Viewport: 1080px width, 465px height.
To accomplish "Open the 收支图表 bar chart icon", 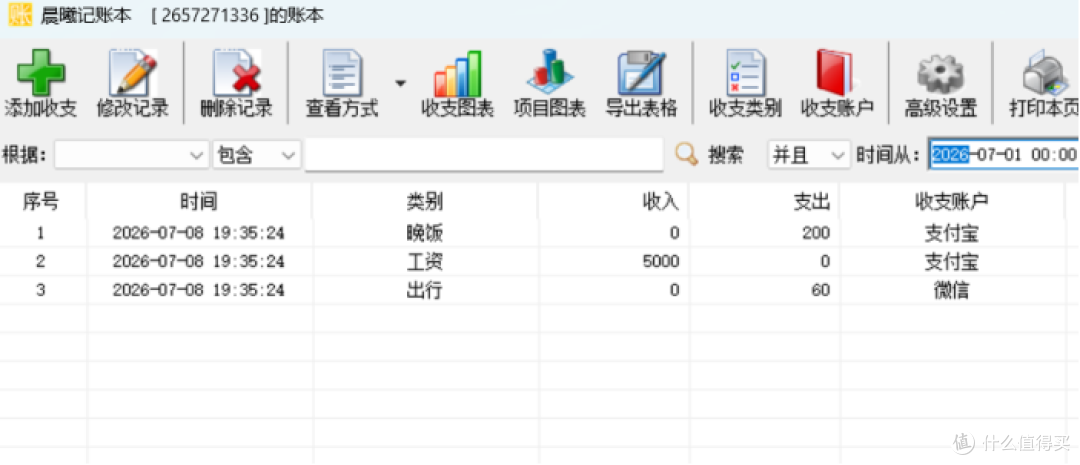I will (x=457, y=74).
